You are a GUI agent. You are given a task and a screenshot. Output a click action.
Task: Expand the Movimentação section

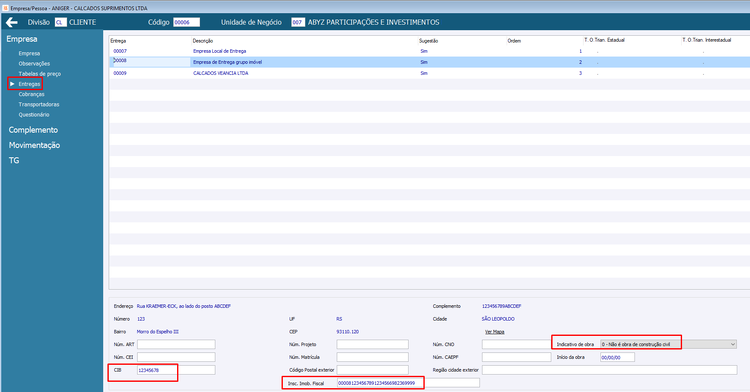pos(34,145)
